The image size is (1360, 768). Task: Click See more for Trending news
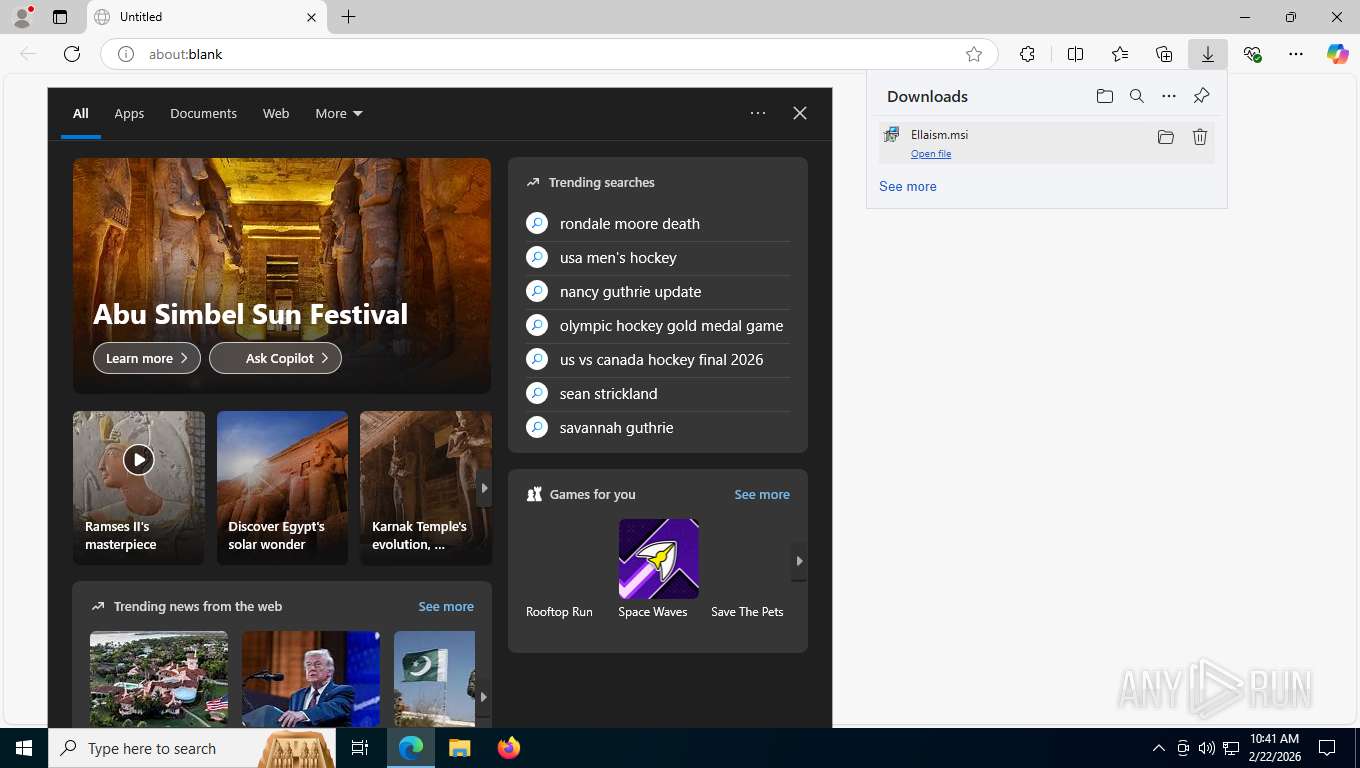[446, 606]
